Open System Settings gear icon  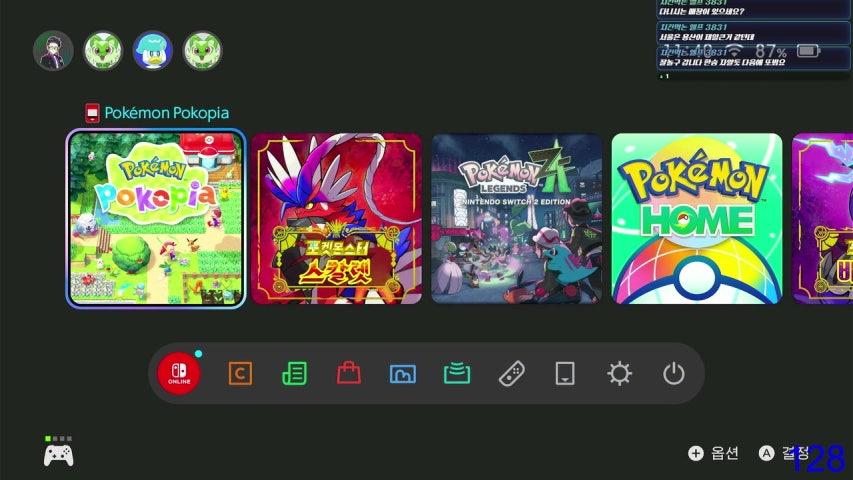619,373
